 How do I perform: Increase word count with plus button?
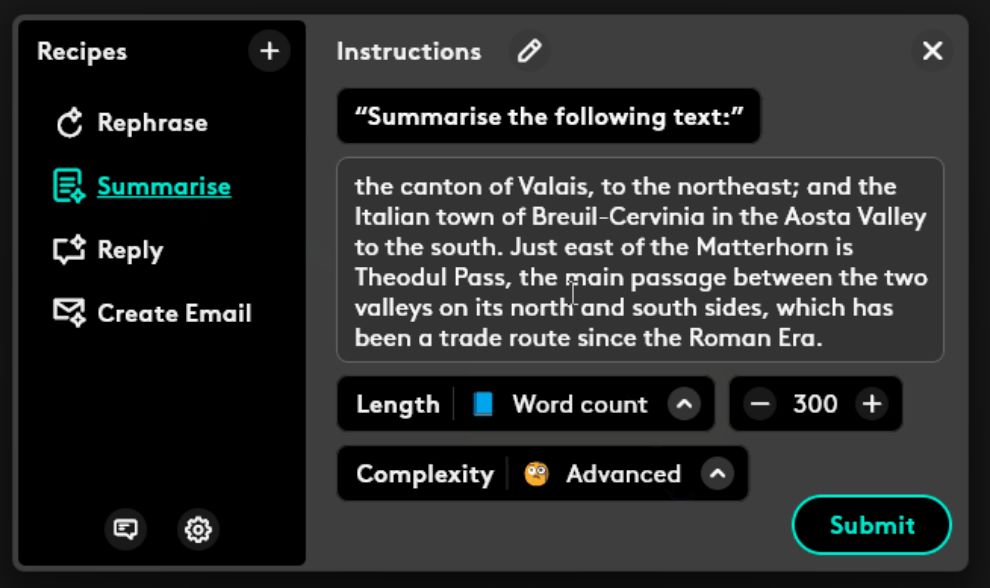coord(872,404)
